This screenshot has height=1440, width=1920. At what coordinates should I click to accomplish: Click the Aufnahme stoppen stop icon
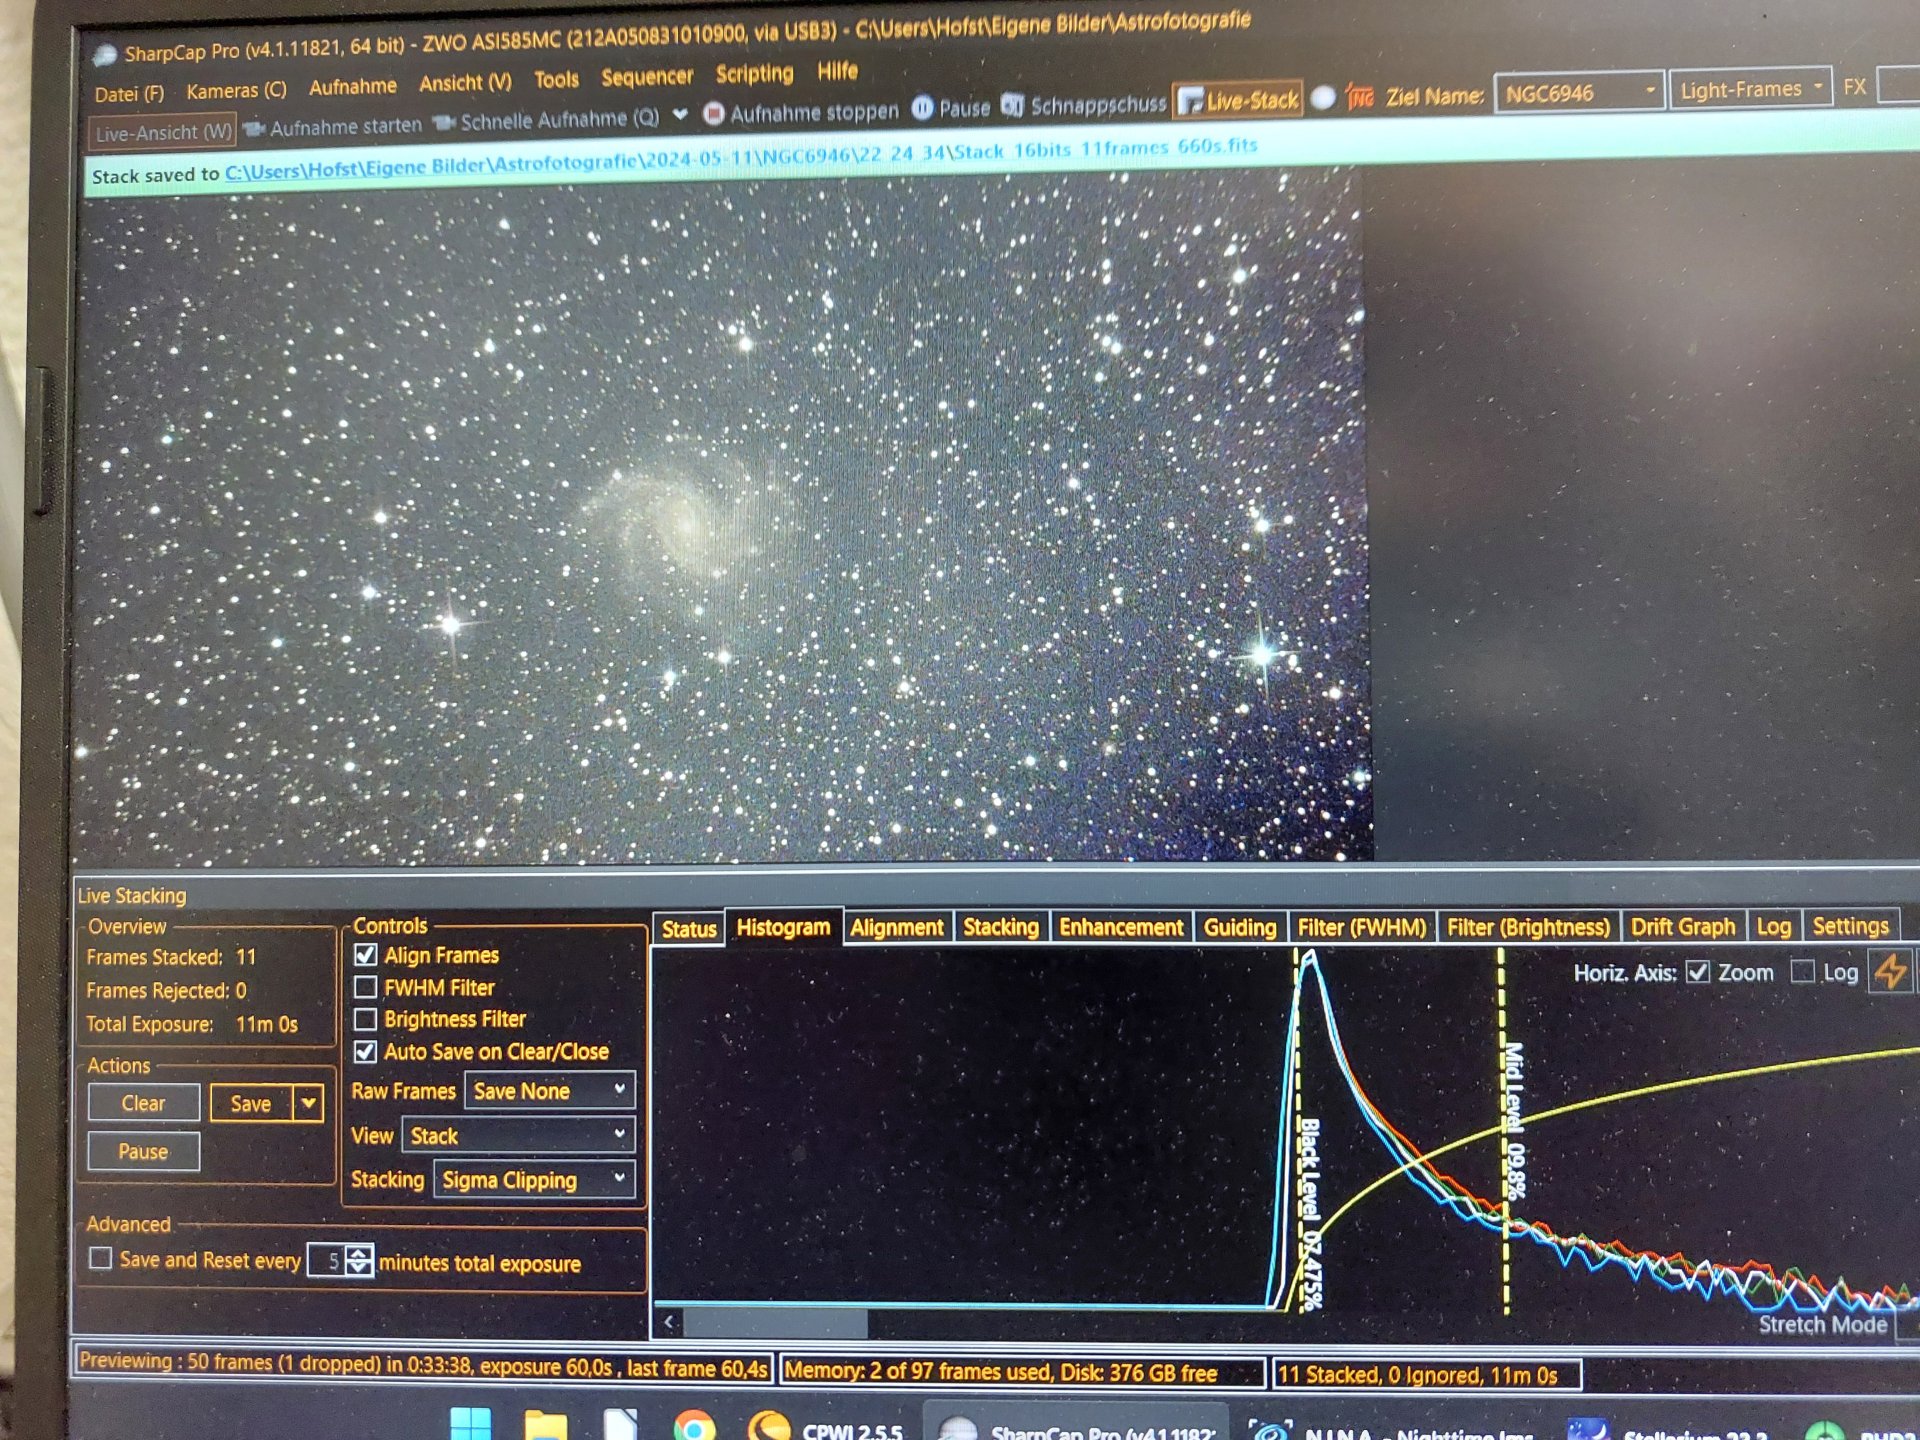[x=713, y=113]
